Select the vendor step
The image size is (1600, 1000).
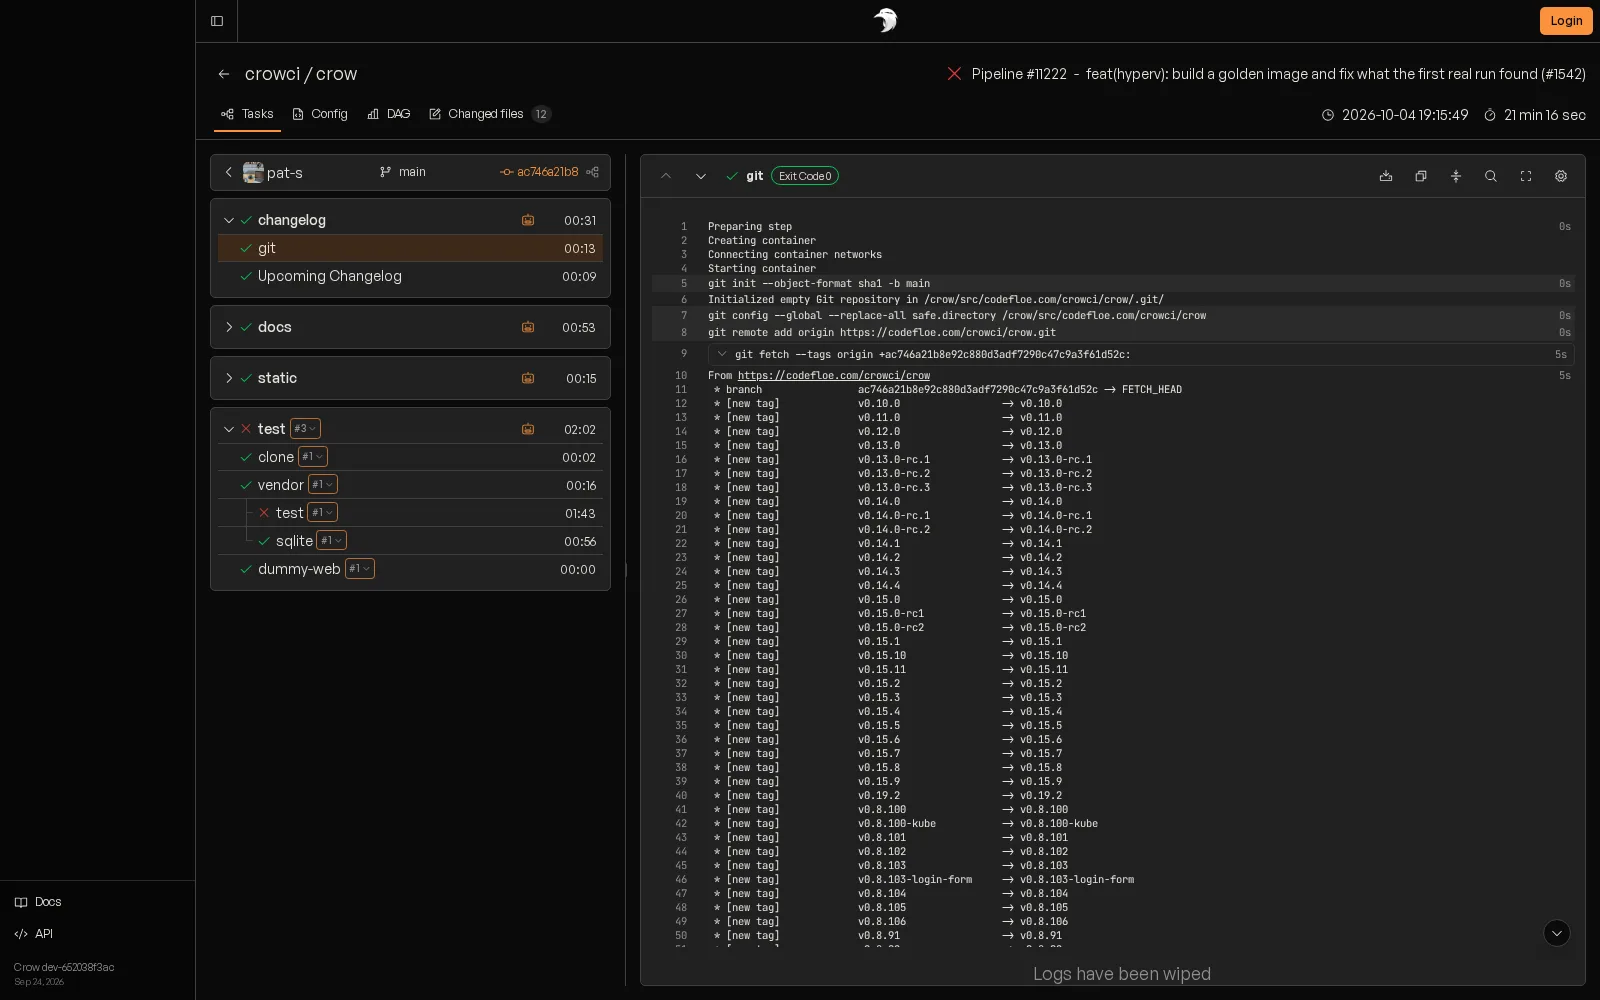pyautogui.click(x=410, y=485)
